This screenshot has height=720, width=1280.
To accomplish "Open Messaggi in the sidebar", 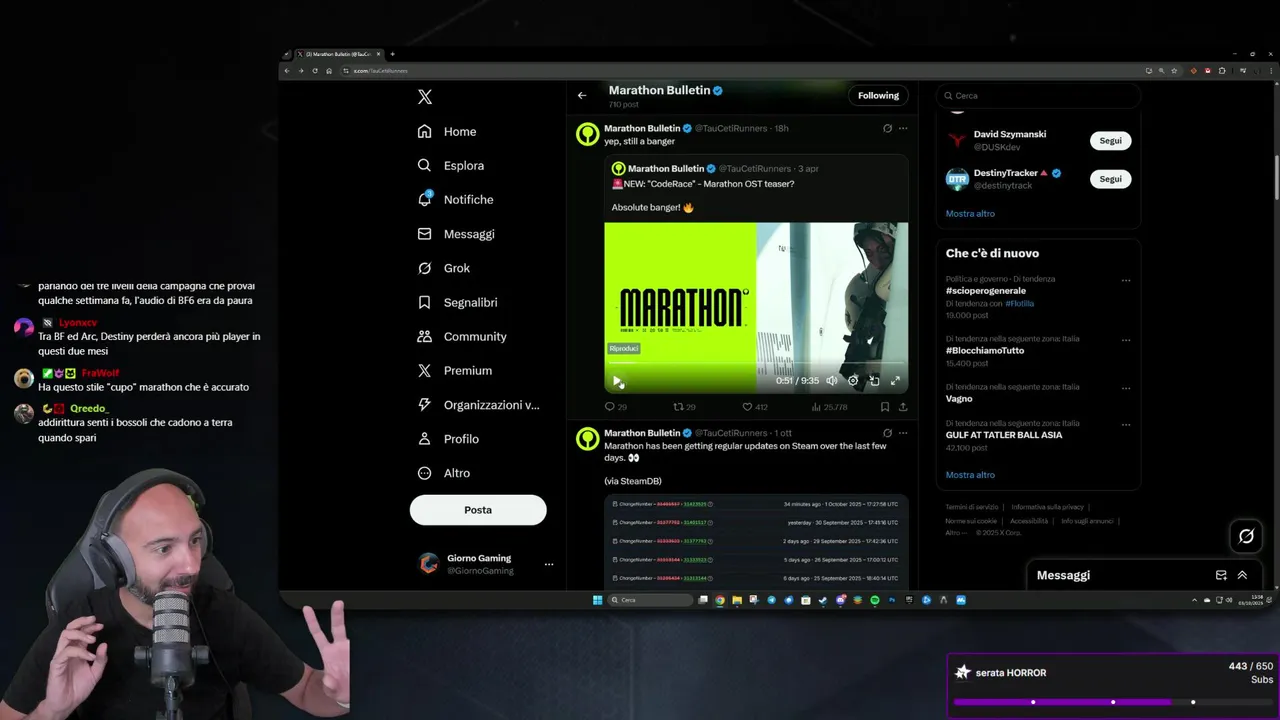I will 456,234.
